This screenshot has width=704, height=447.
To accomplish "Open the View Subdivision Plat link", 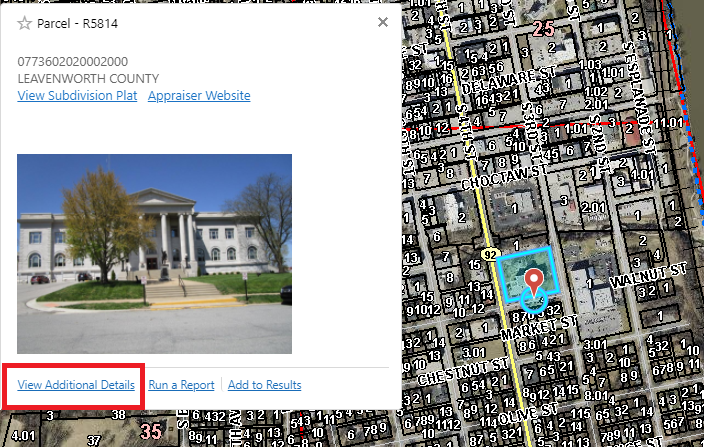I will tap(77, 96).
